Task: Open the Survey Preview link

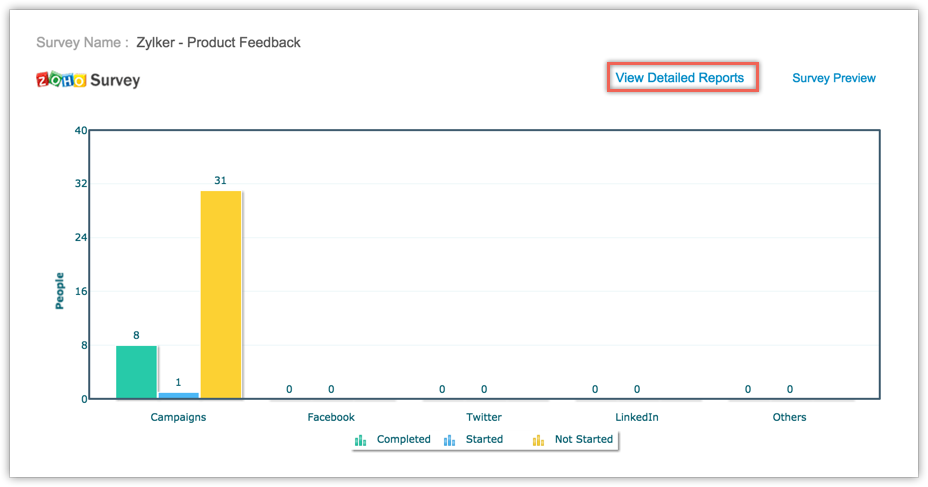Action: tap(833, 78)
